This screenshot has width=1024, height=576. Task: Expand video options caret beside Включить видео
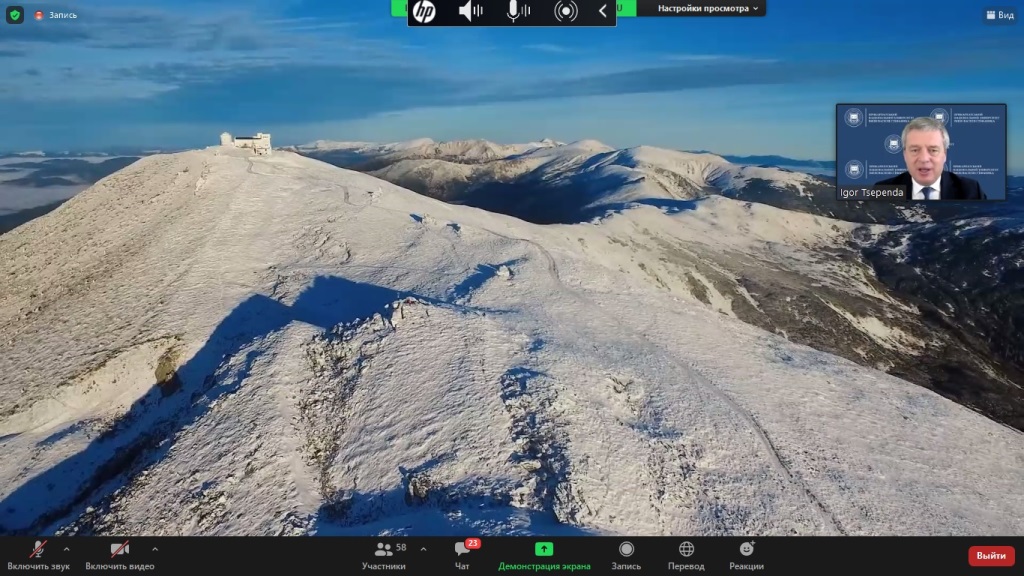point(155,549)
